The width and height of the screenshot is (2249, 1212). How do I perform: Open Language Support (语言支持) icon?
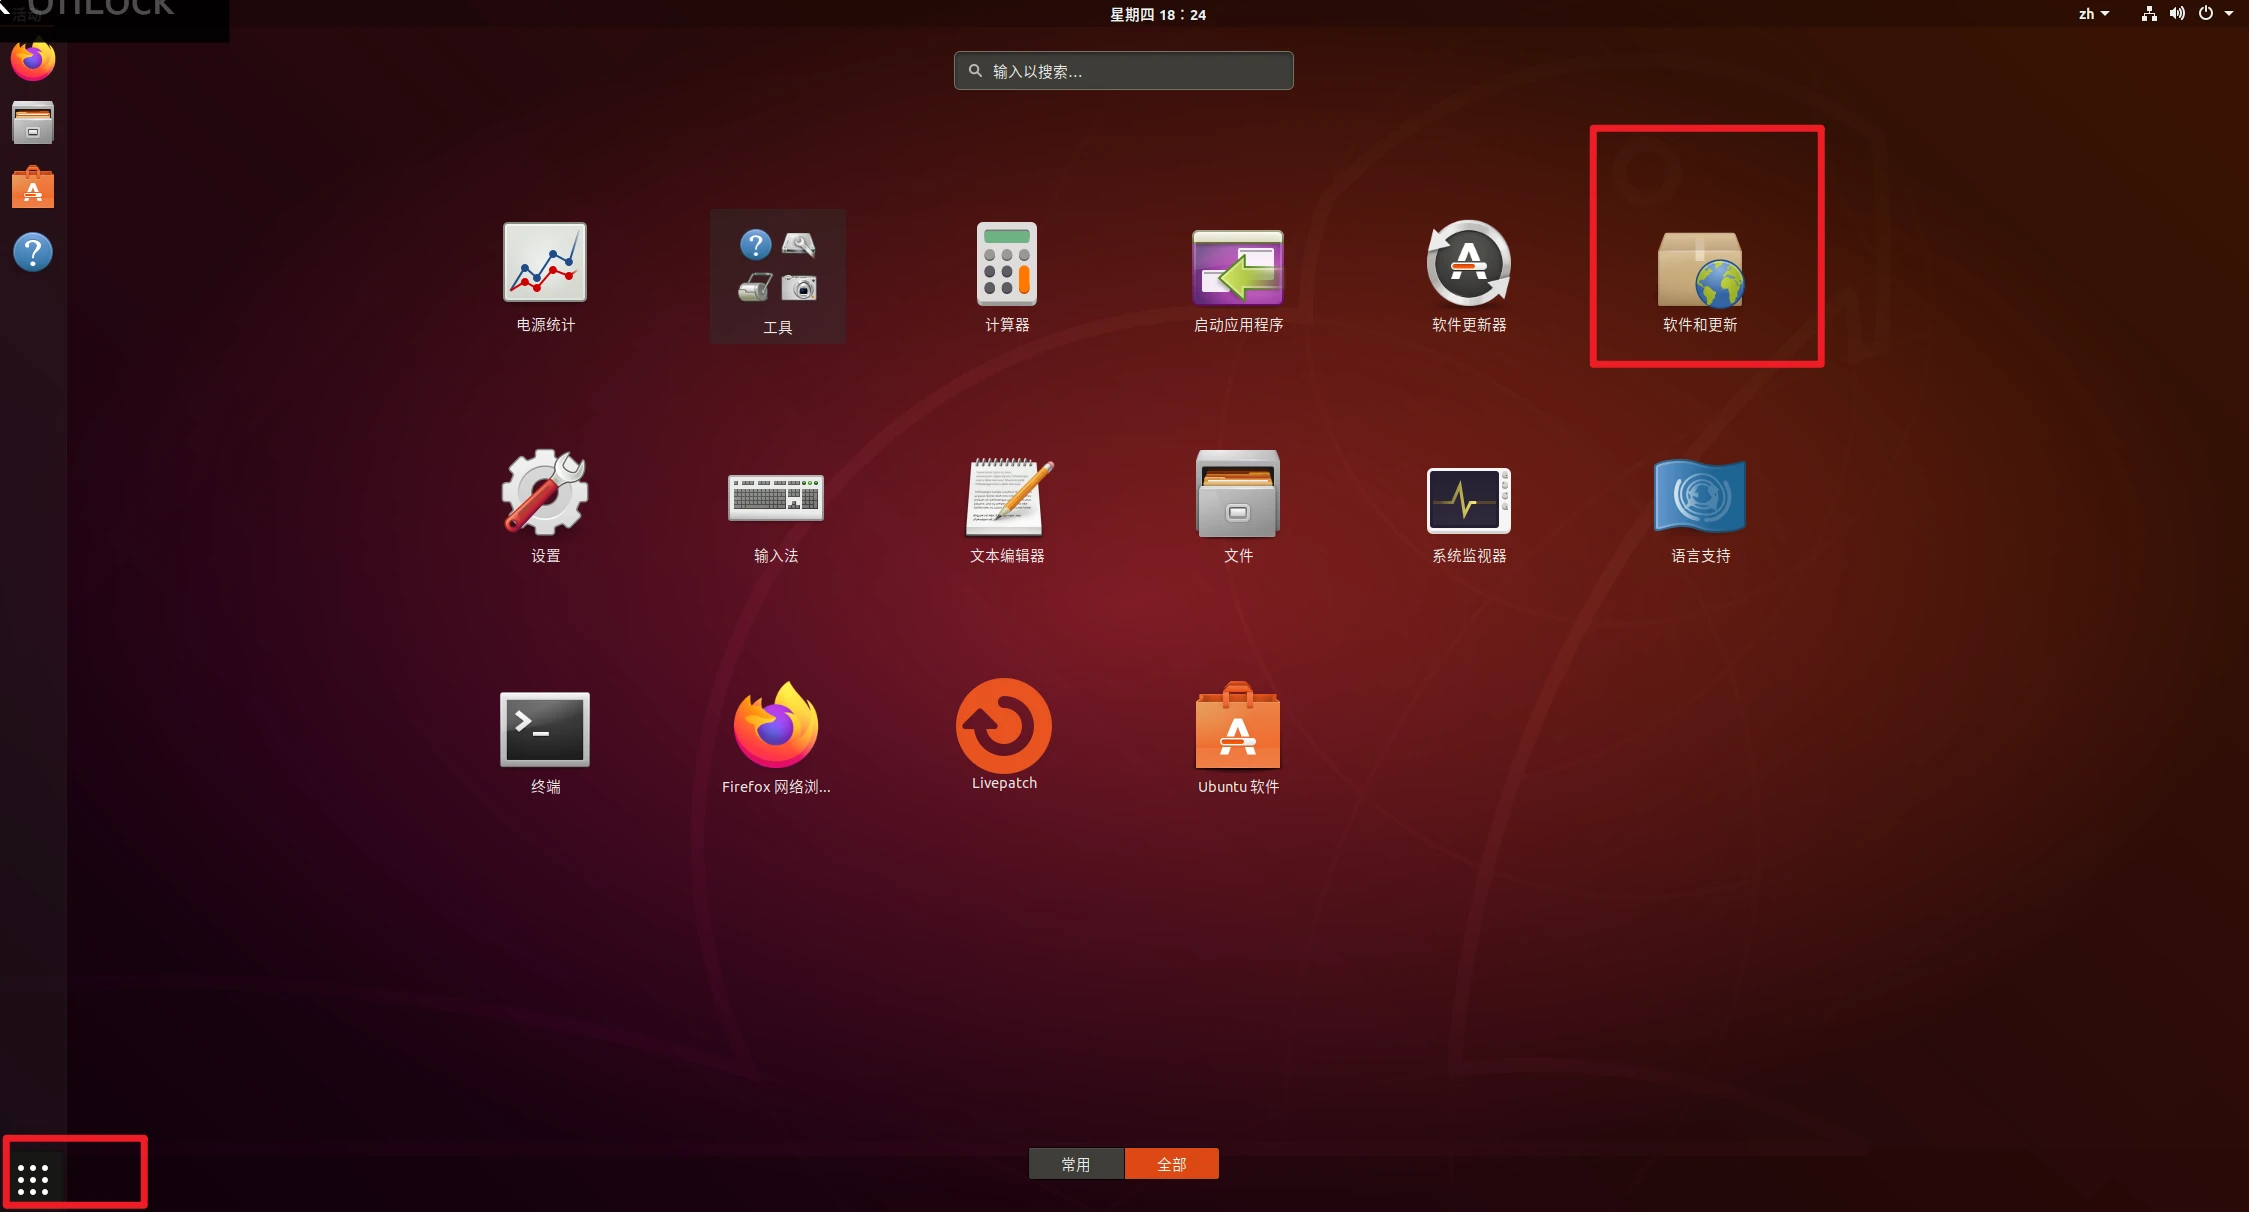[1700, 497]
